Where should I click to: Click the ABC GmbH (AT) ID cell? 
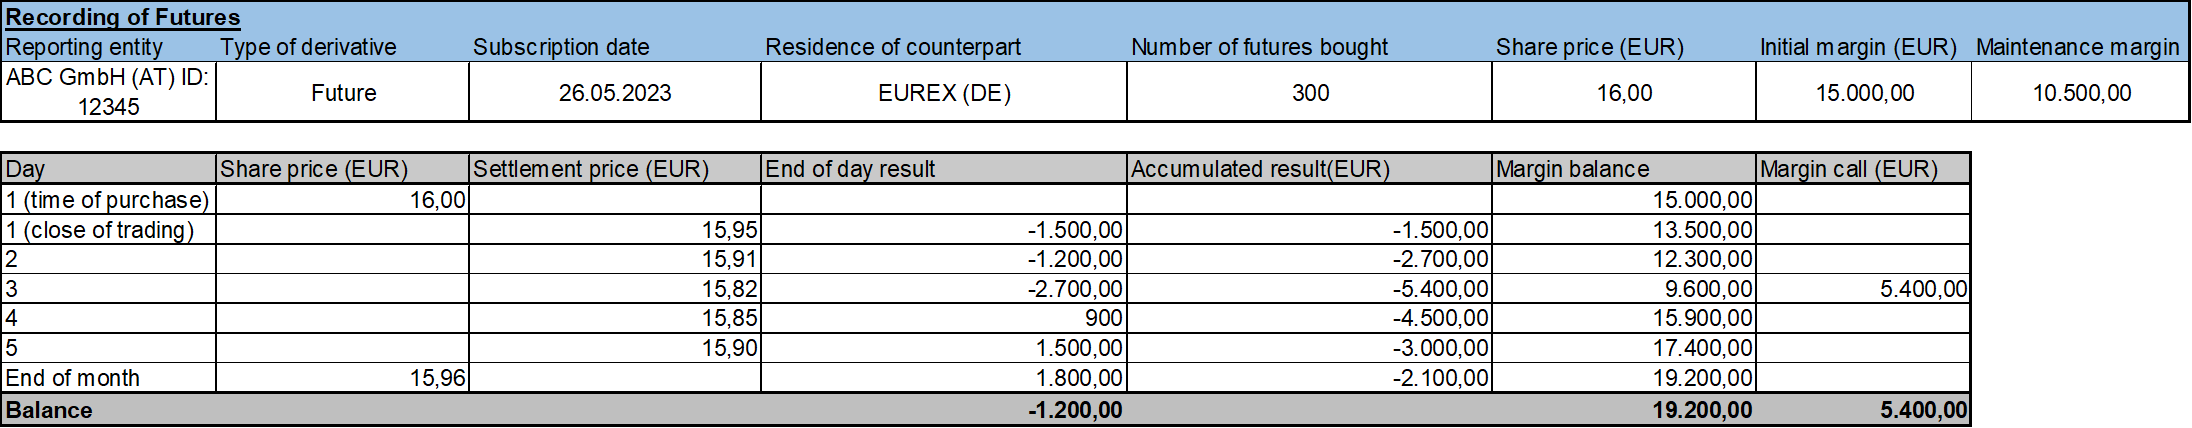(108, 92)
